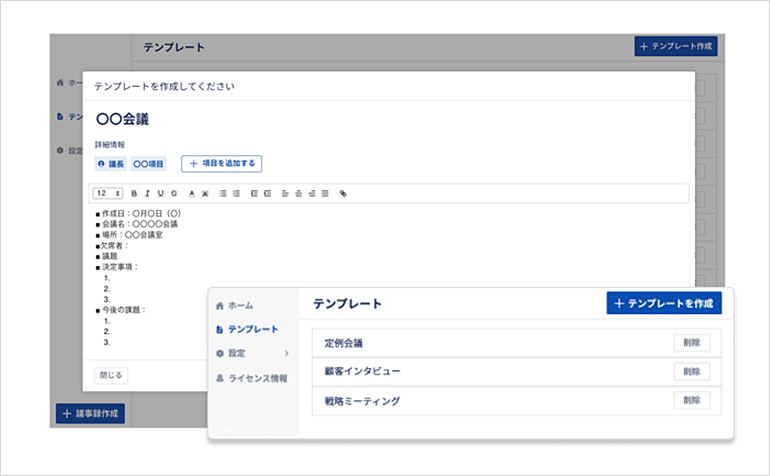This screenshot has height=476, width=770.
Task: Click the gear icon beside 設定 in the front panel
Action: pos(220,354)
